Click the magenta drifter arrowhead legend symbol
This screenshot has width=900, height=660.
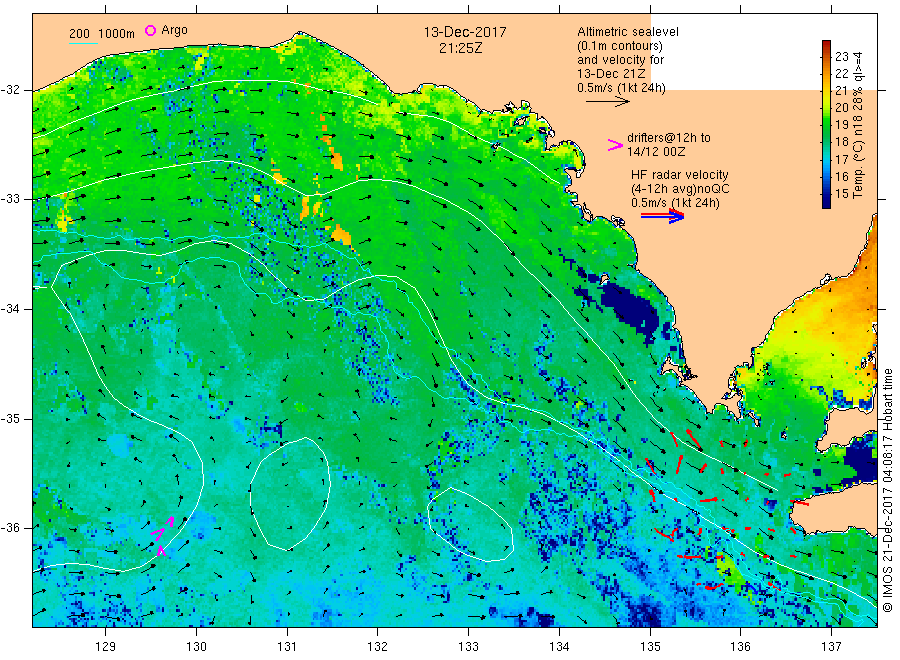click(x=615, y=145)
